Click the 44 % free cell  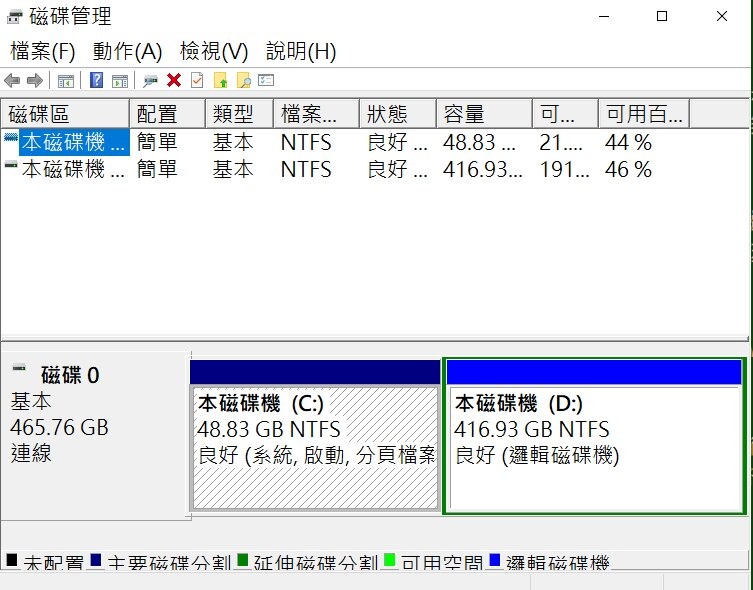628,142
